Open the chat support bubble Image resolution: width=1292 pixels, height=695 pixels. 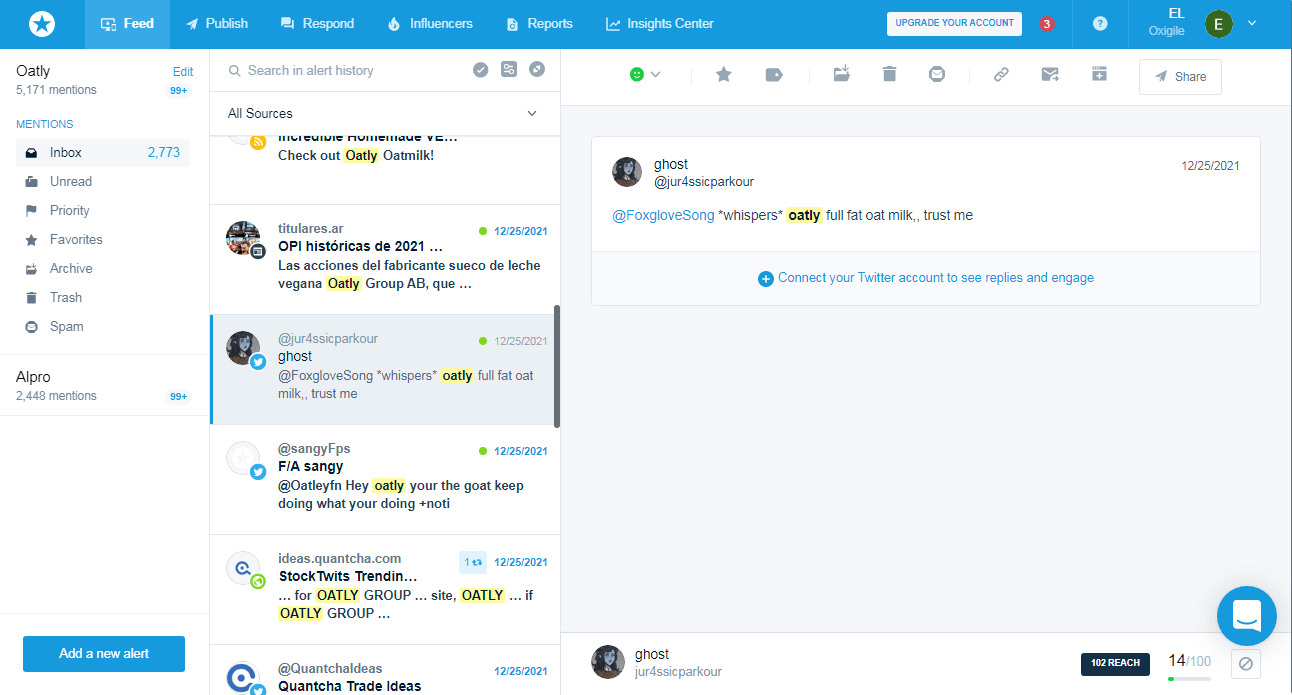(x=1247, y=615)
